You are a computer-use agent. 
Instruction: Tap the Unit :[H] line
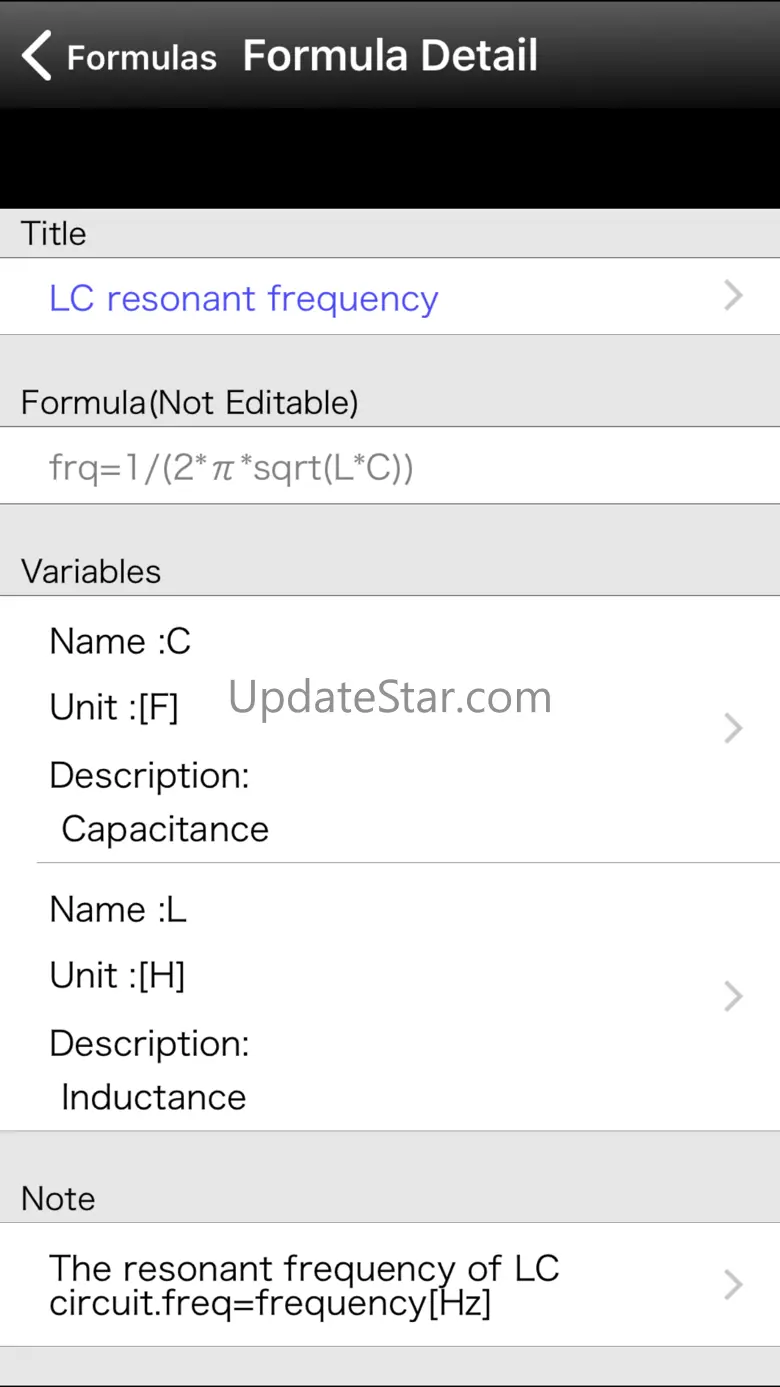coord(117,975)
